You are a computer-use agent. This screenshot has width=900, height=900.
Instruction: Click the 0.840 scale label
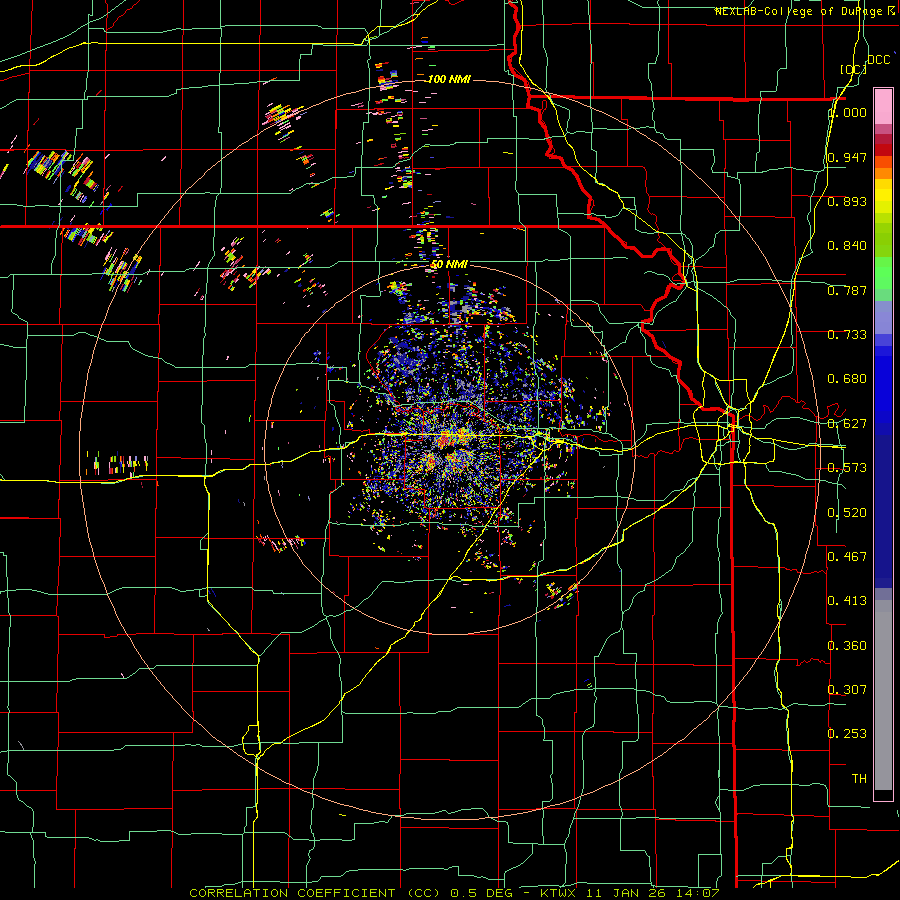[847, 246]
